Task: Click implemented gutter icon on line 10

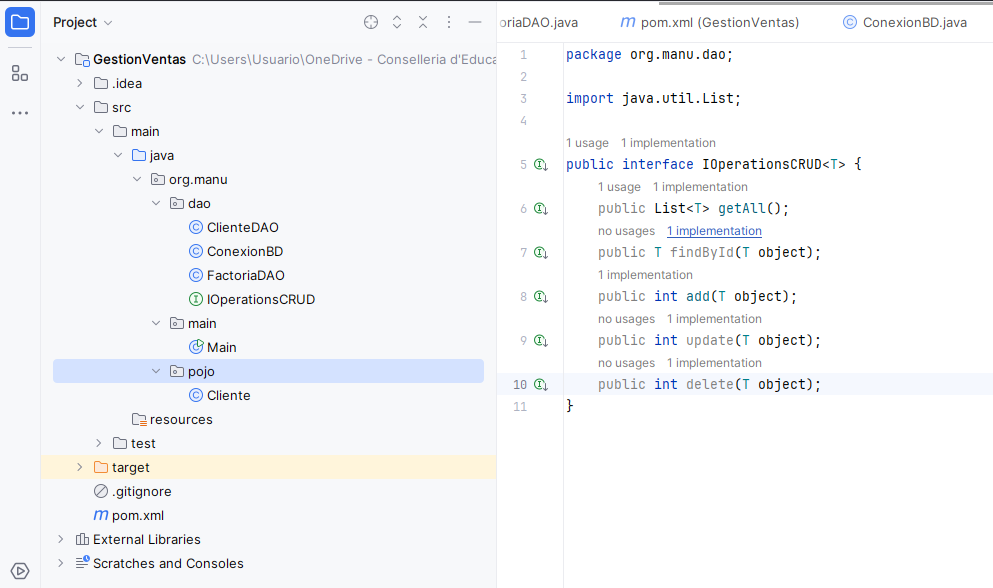Action: tap(541, 385)
